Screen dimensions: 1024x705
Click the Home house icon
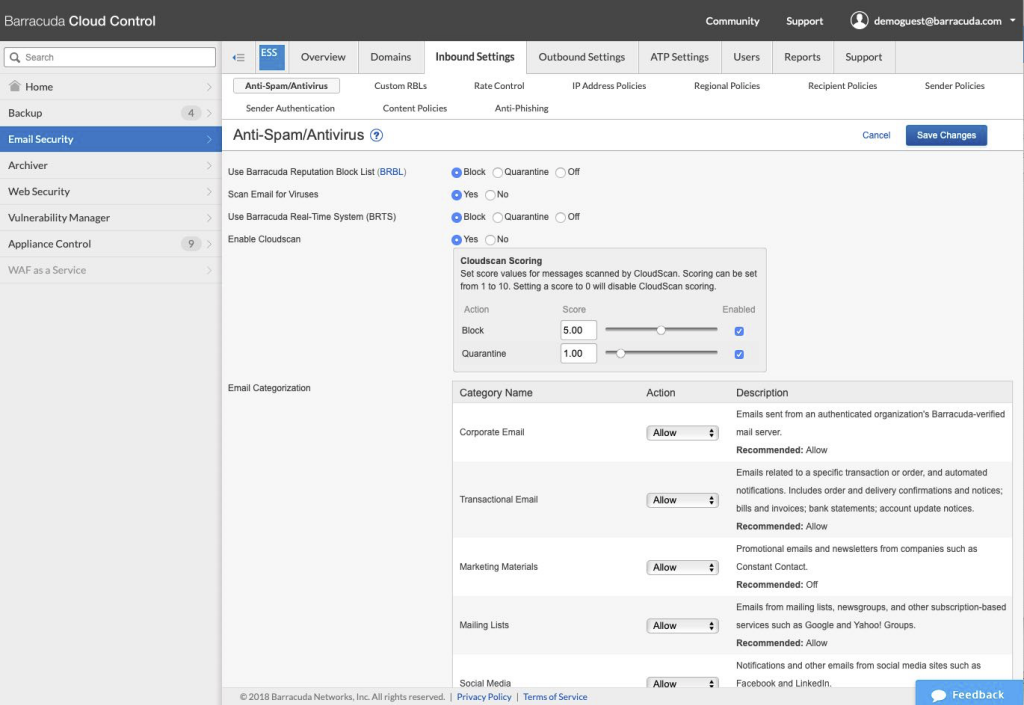pos(14,86)
